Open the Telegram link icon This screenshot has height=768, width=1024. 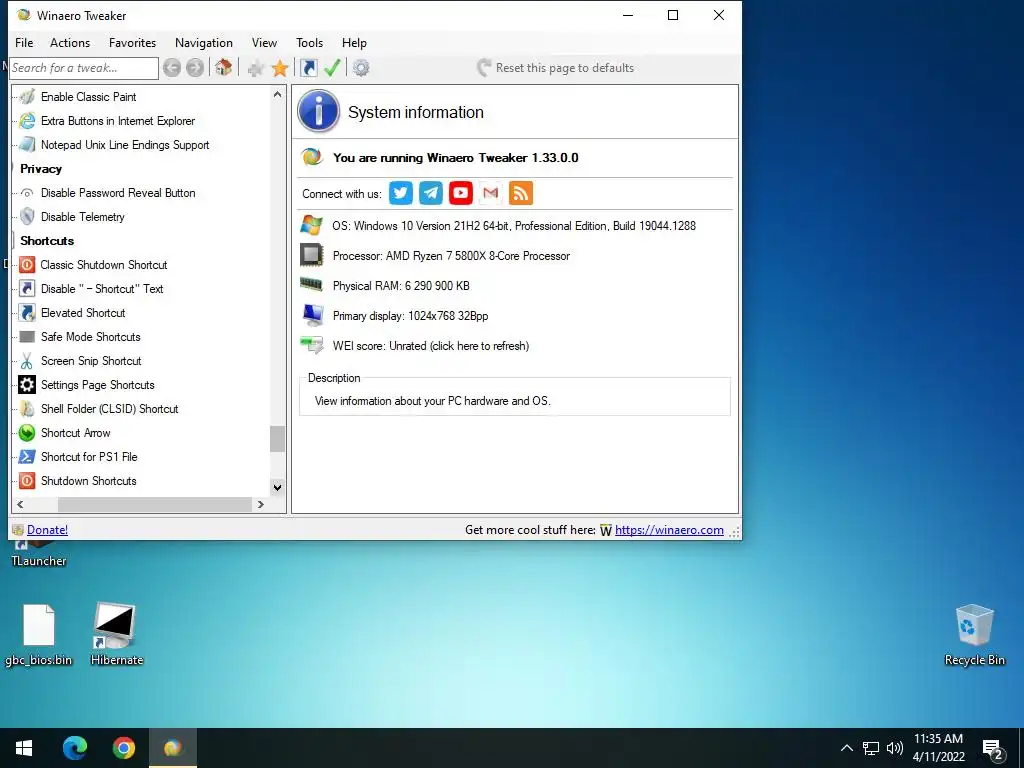[431, 193]
